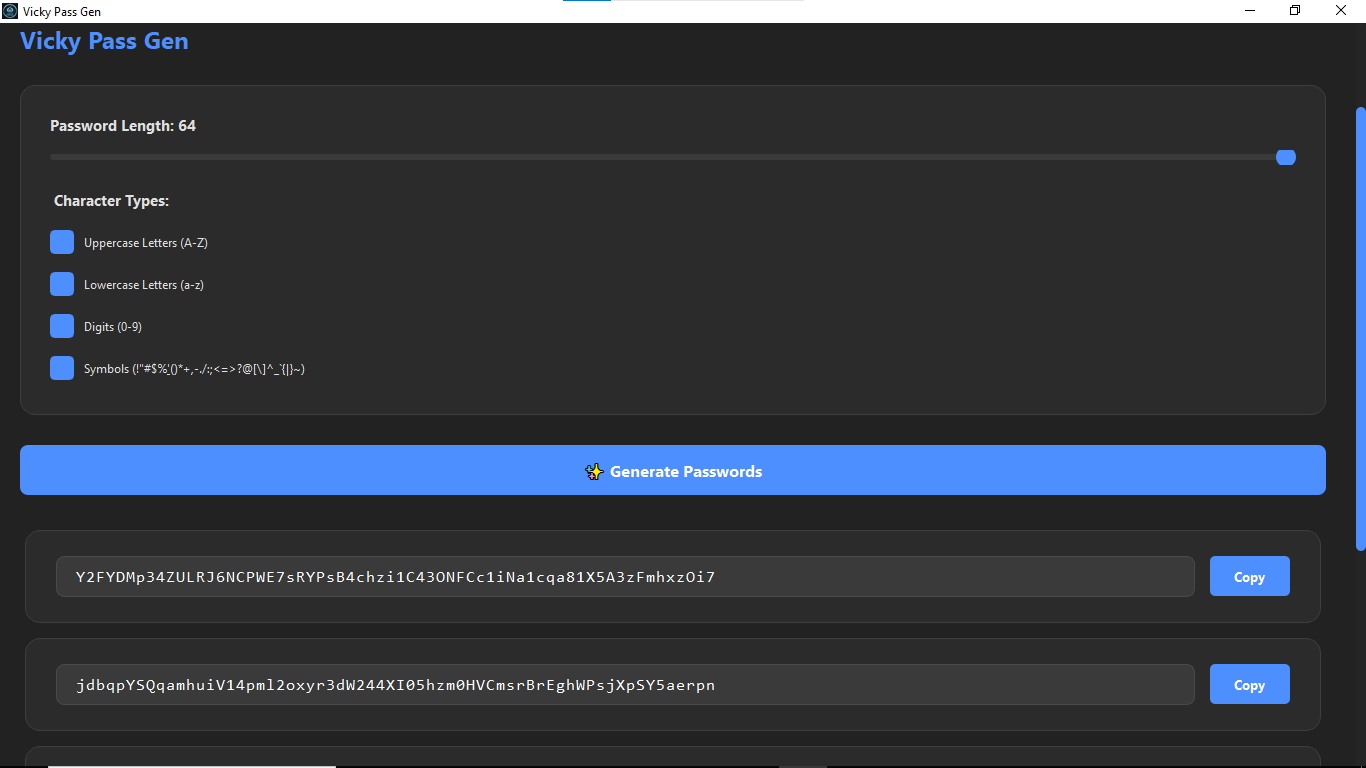Click the Vicky Pass Gen title bar icon
Screen dimensions: 1366x768
click(10, 11)
